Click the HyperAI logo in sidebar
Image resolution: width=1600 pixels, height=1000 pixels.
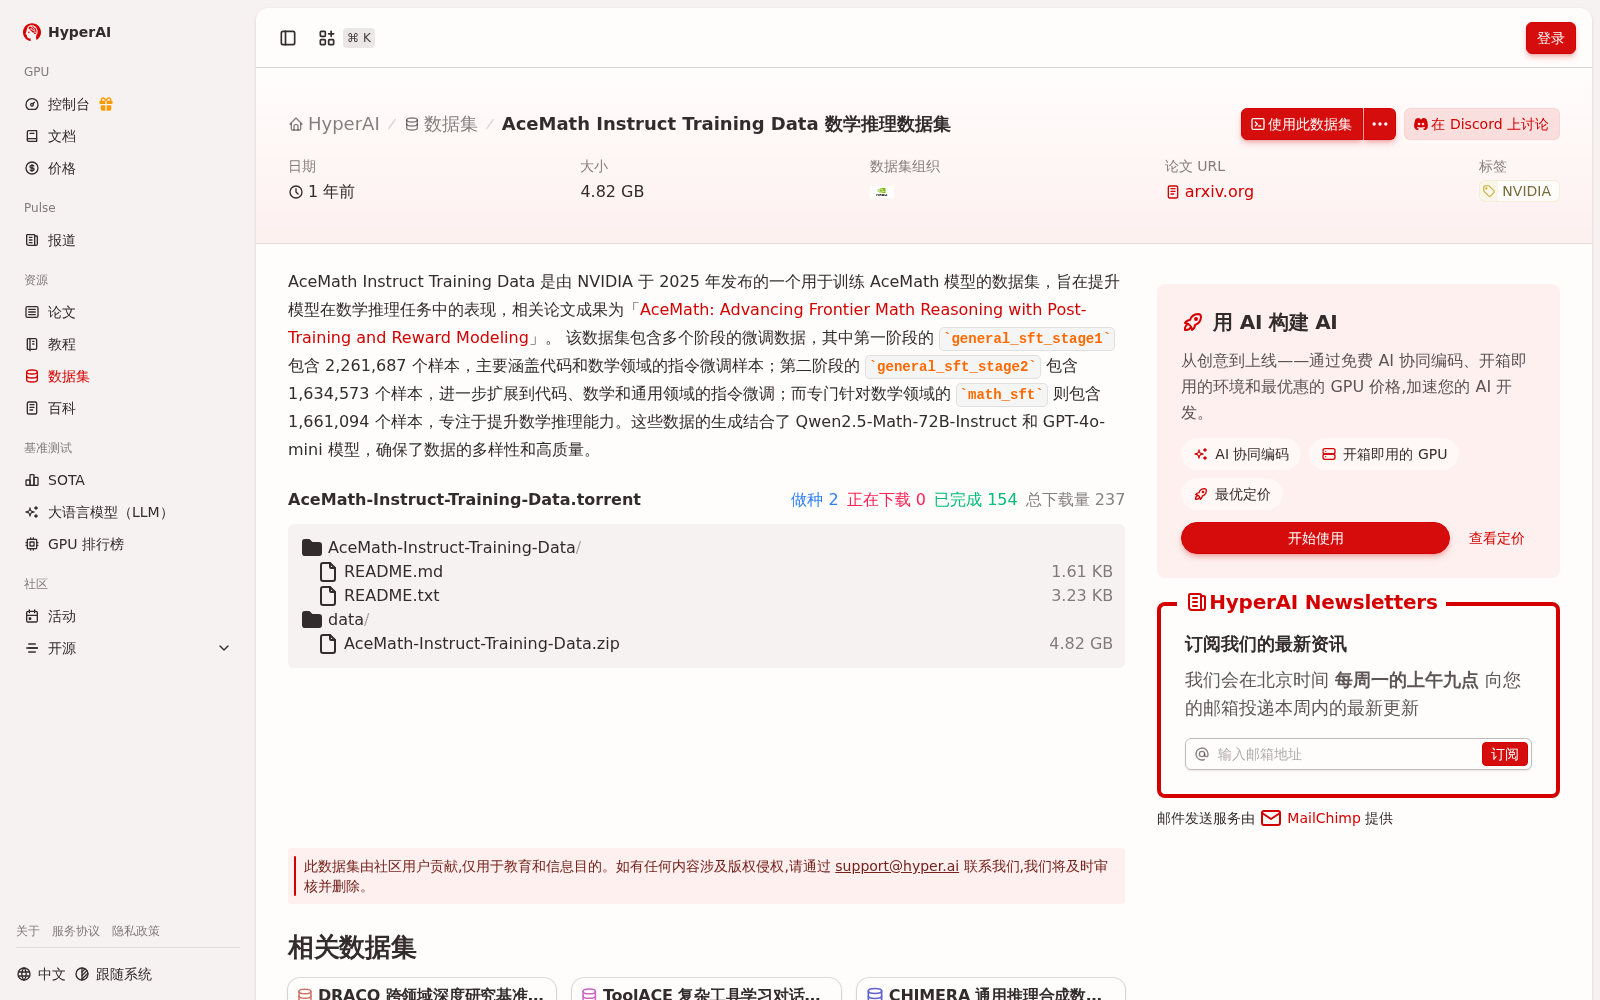point(67,32)
